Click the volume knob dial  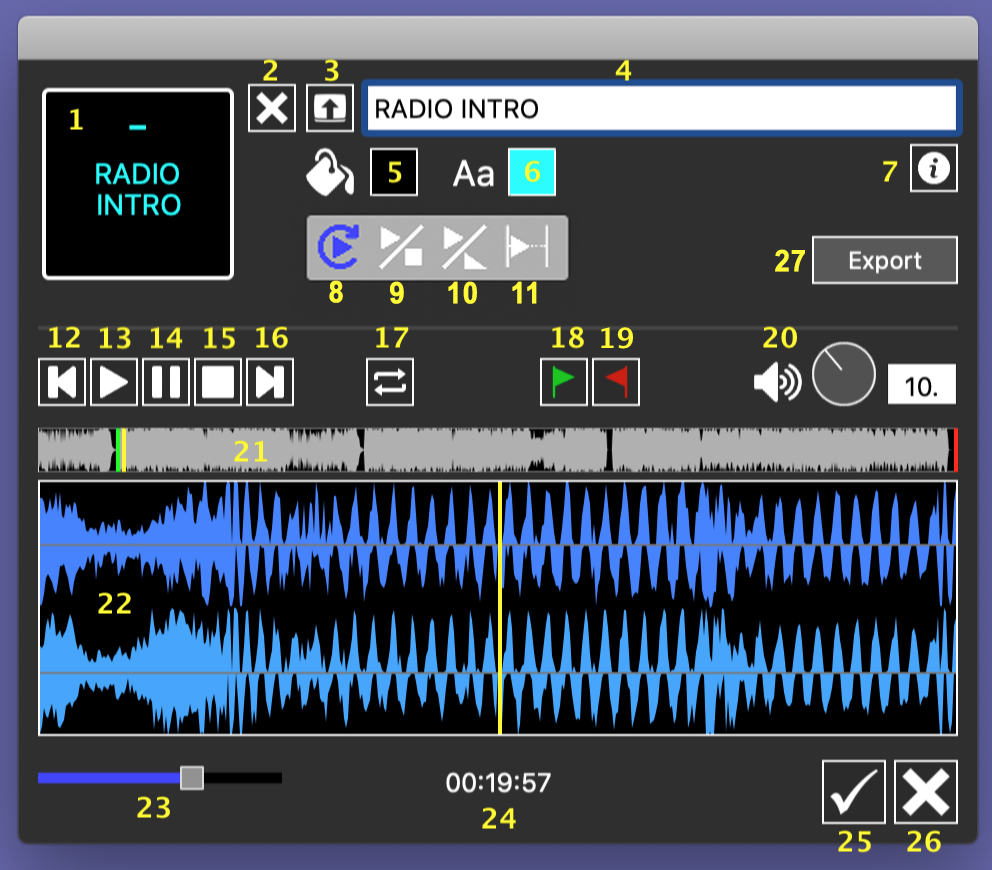[843, 374]
